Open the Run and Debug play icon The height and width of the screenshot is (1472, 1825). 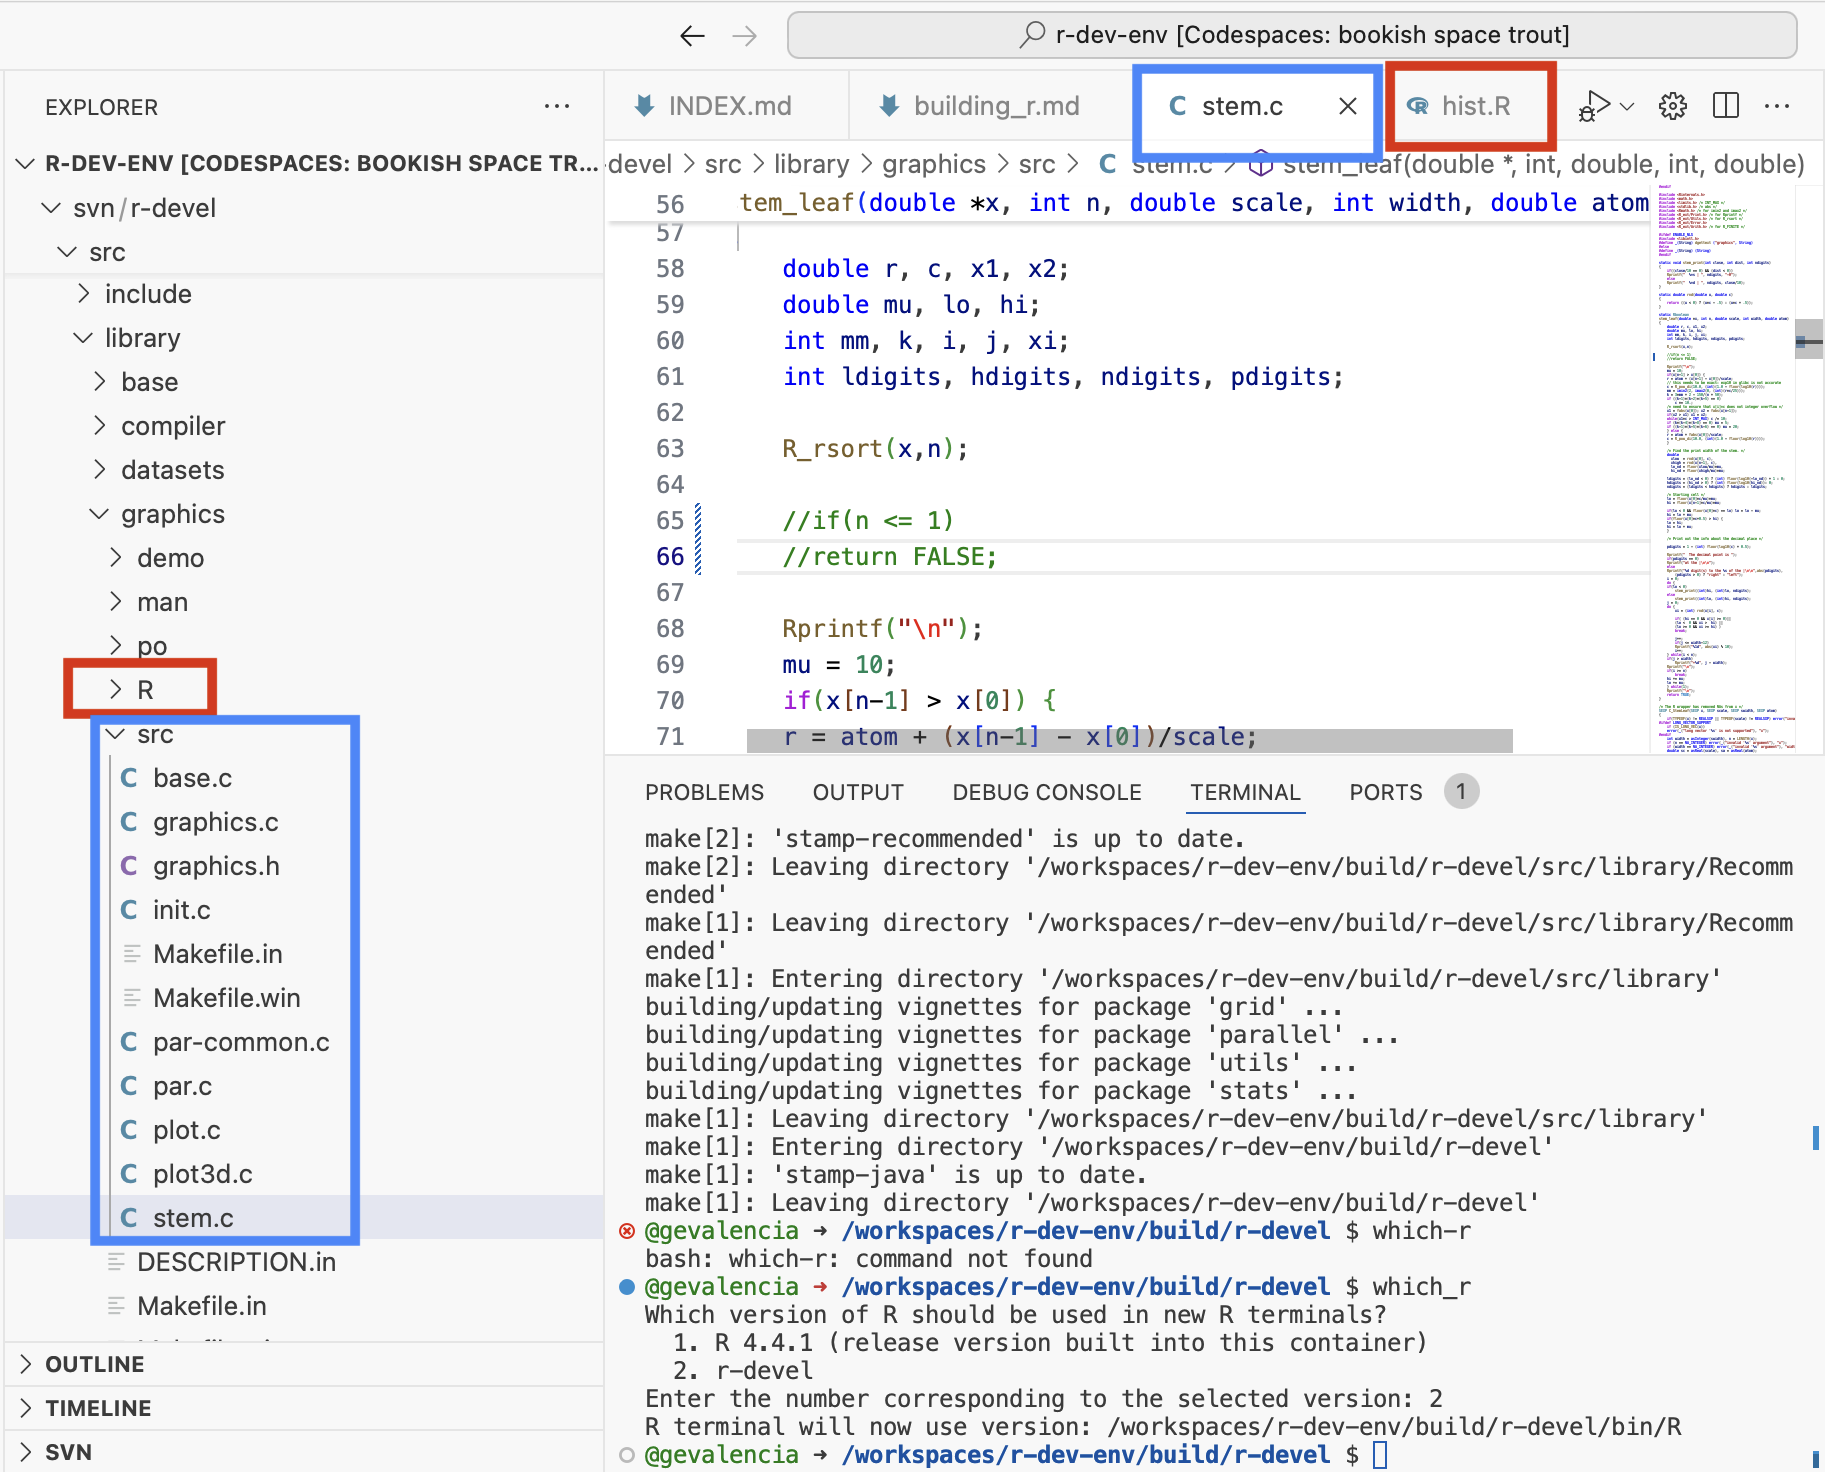click(1595, 106)
